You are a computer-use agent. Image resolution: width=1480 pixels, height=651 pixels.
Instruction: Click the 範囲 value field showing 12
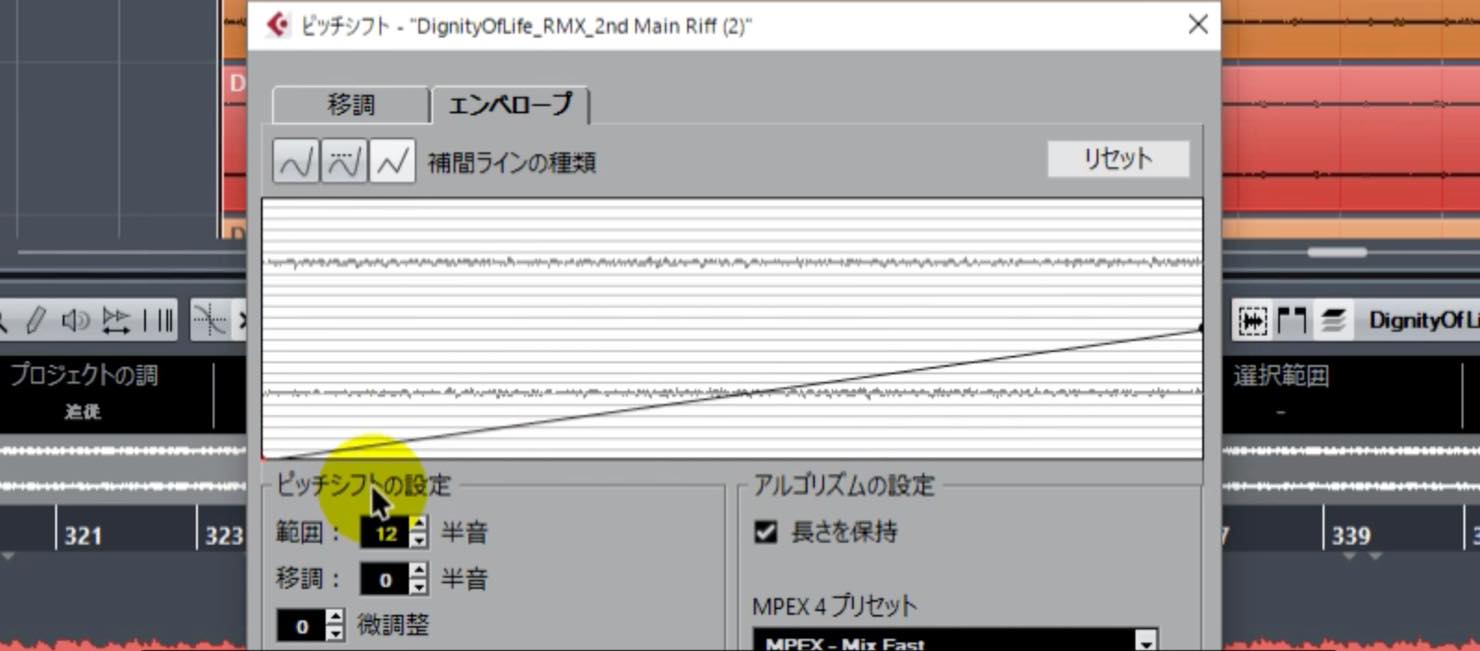click(x=386, y=533)
